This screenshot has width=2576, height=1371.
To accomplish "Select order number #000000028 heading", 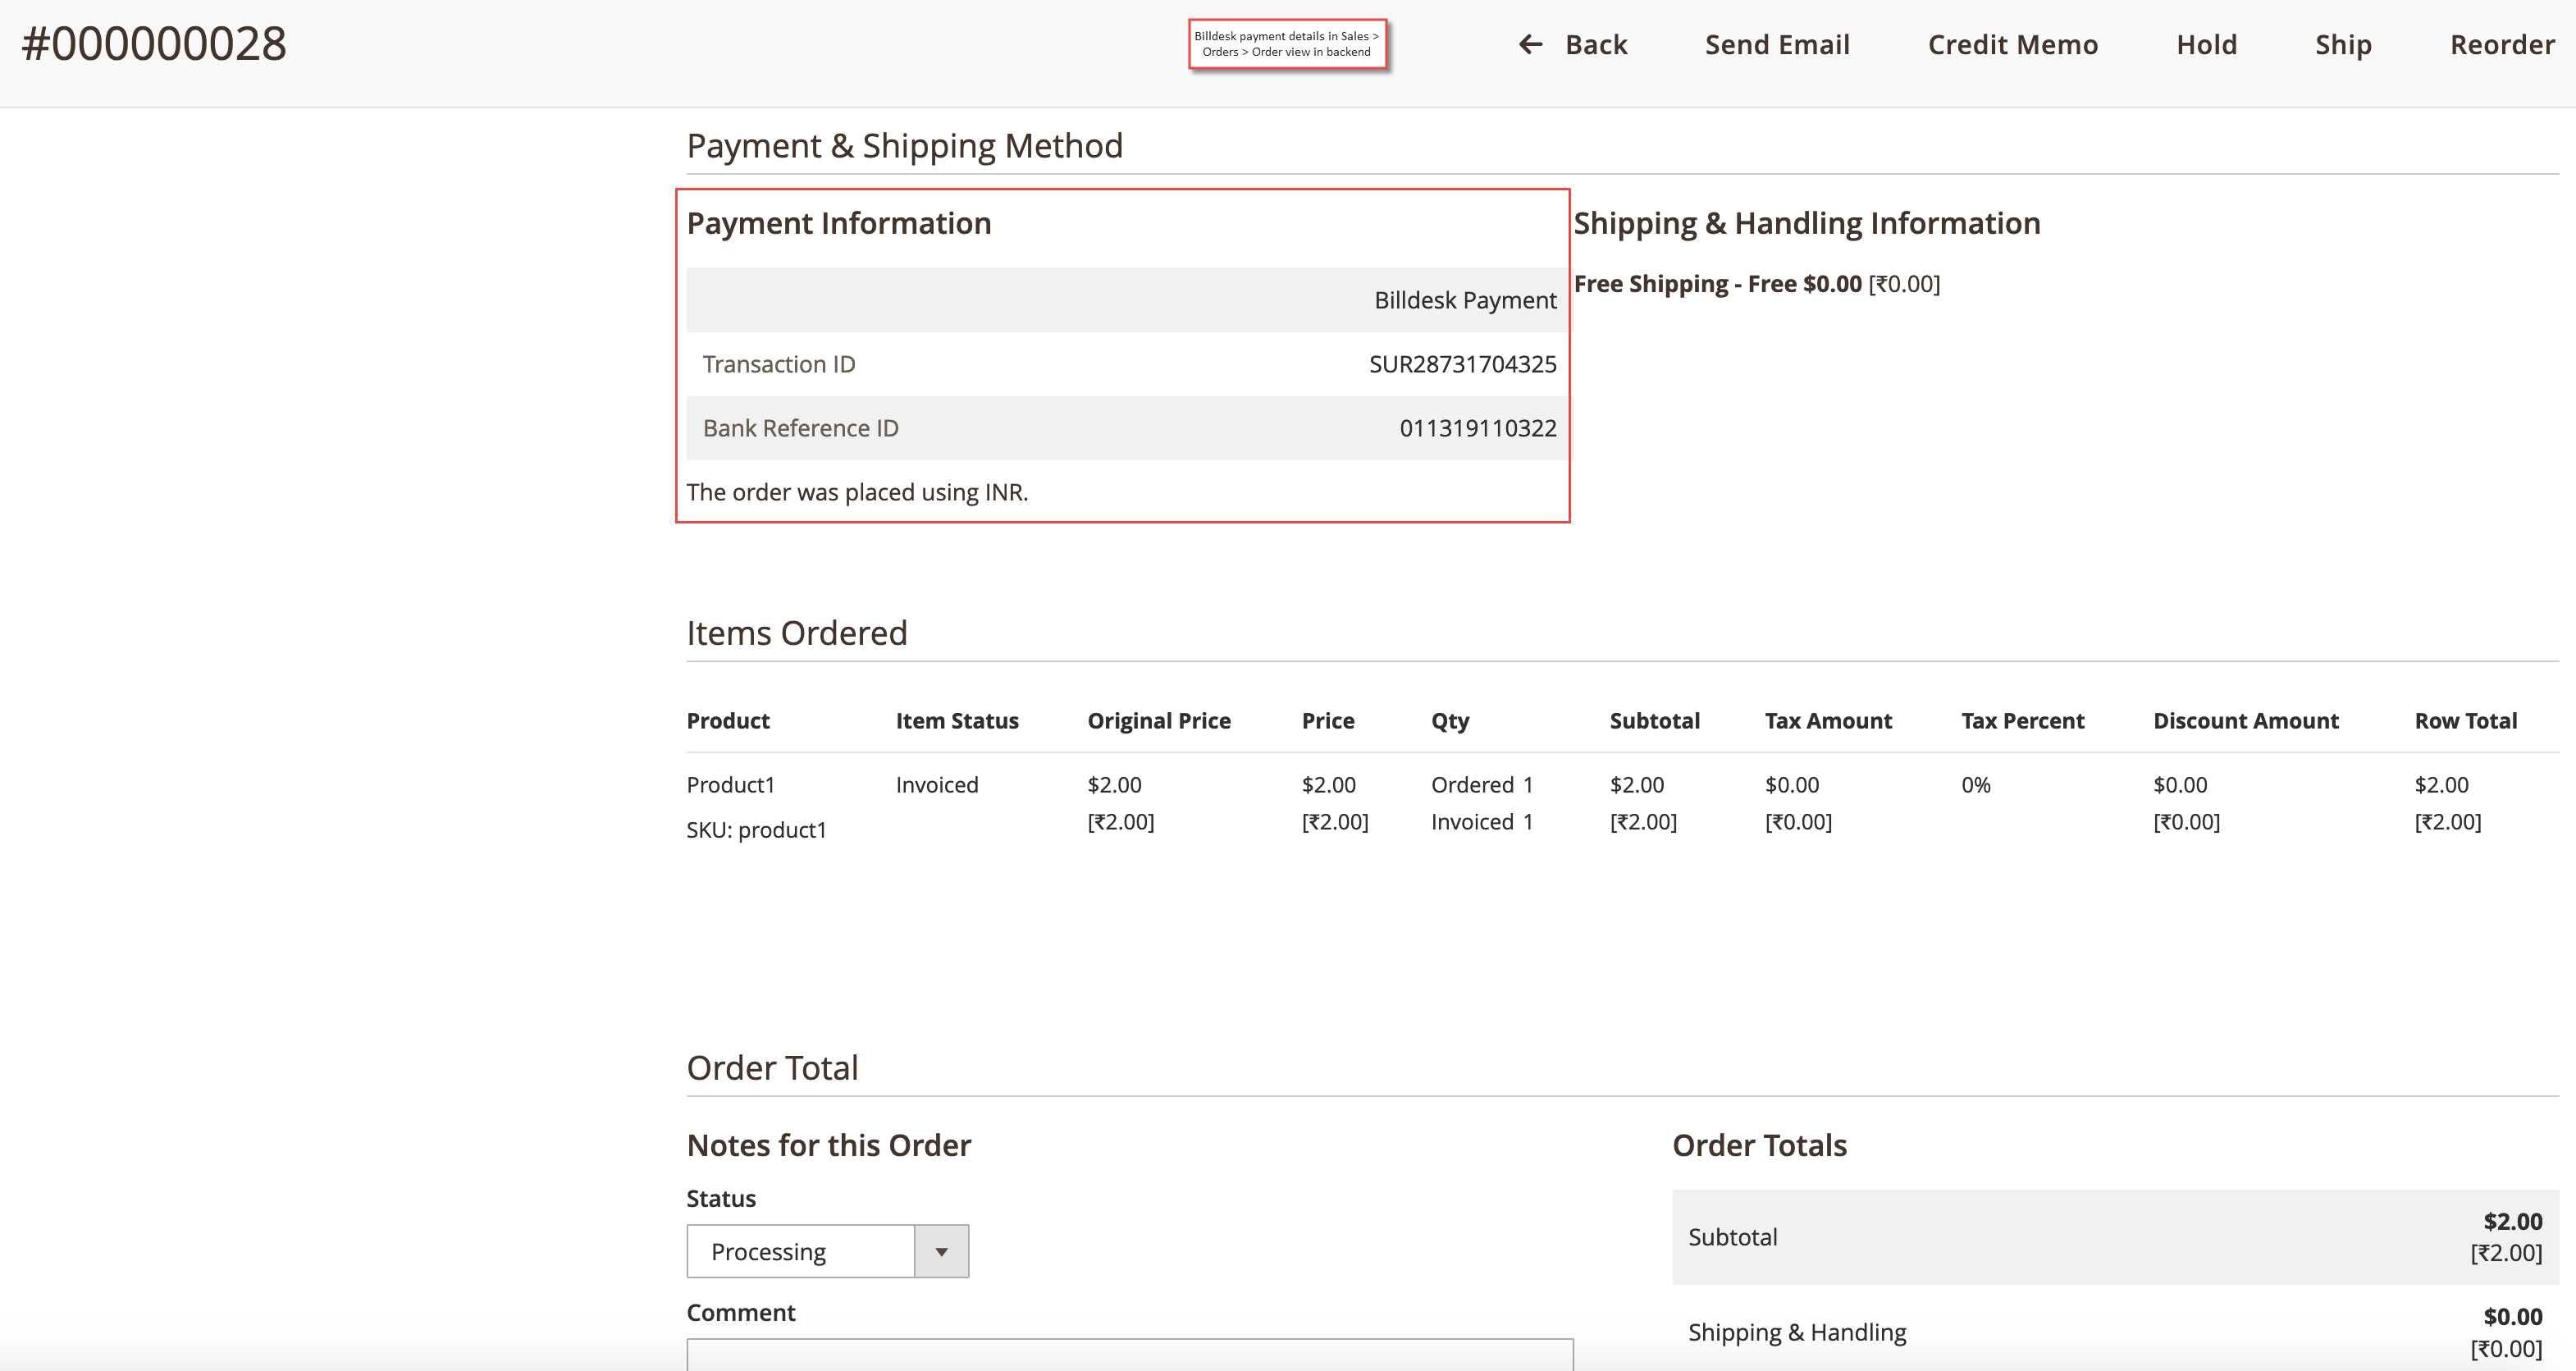I will [154, 43].
